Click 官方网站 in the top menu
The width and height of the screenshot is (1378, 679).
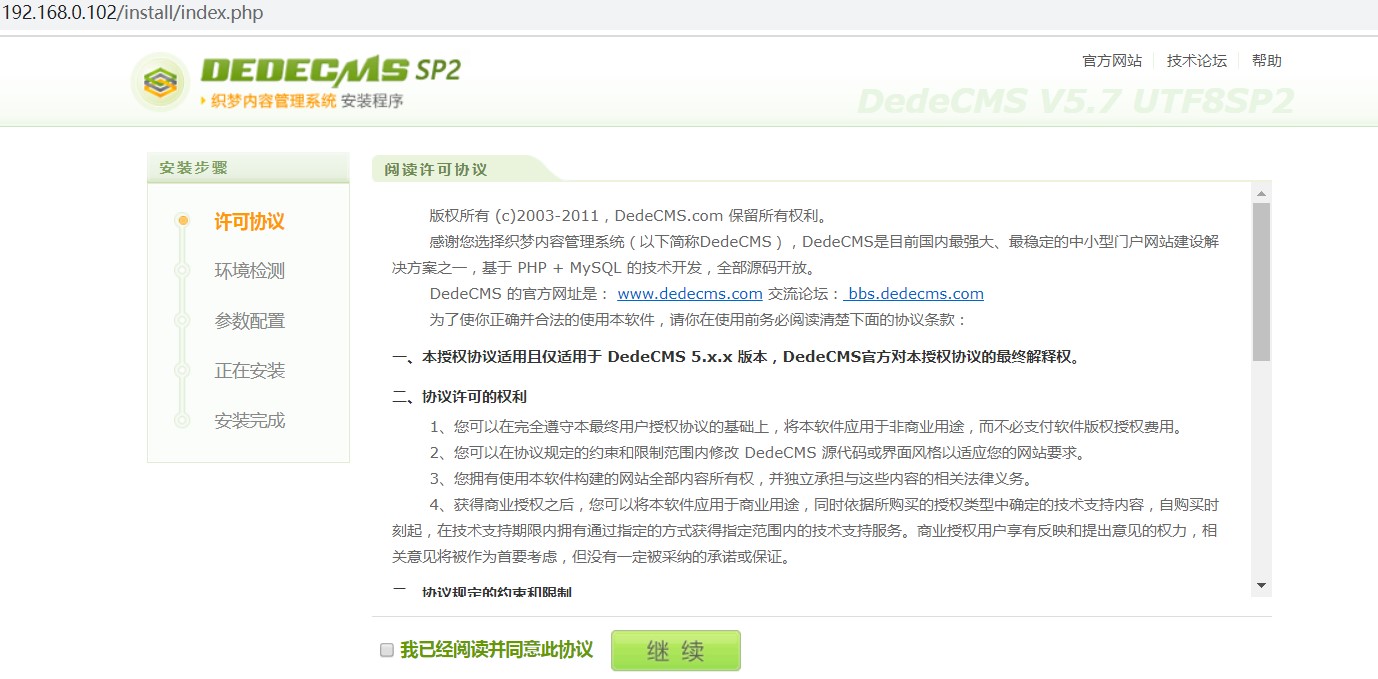click(1112, 60)
